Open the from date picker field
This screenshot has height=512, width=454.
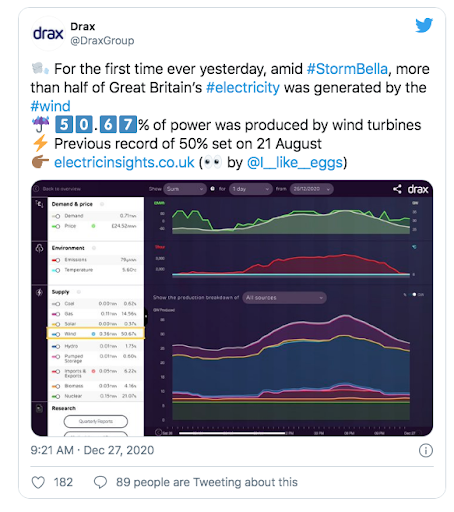[311, 189]
